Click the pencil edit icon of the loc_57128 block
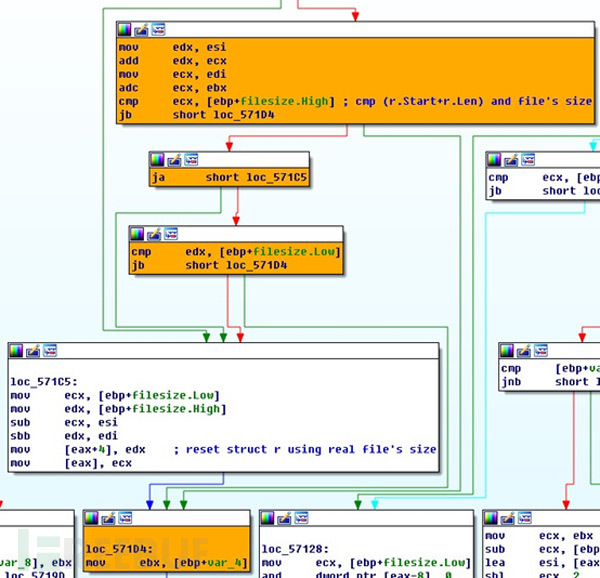This screenshot has height=578, width=600. tap(284, 518)
